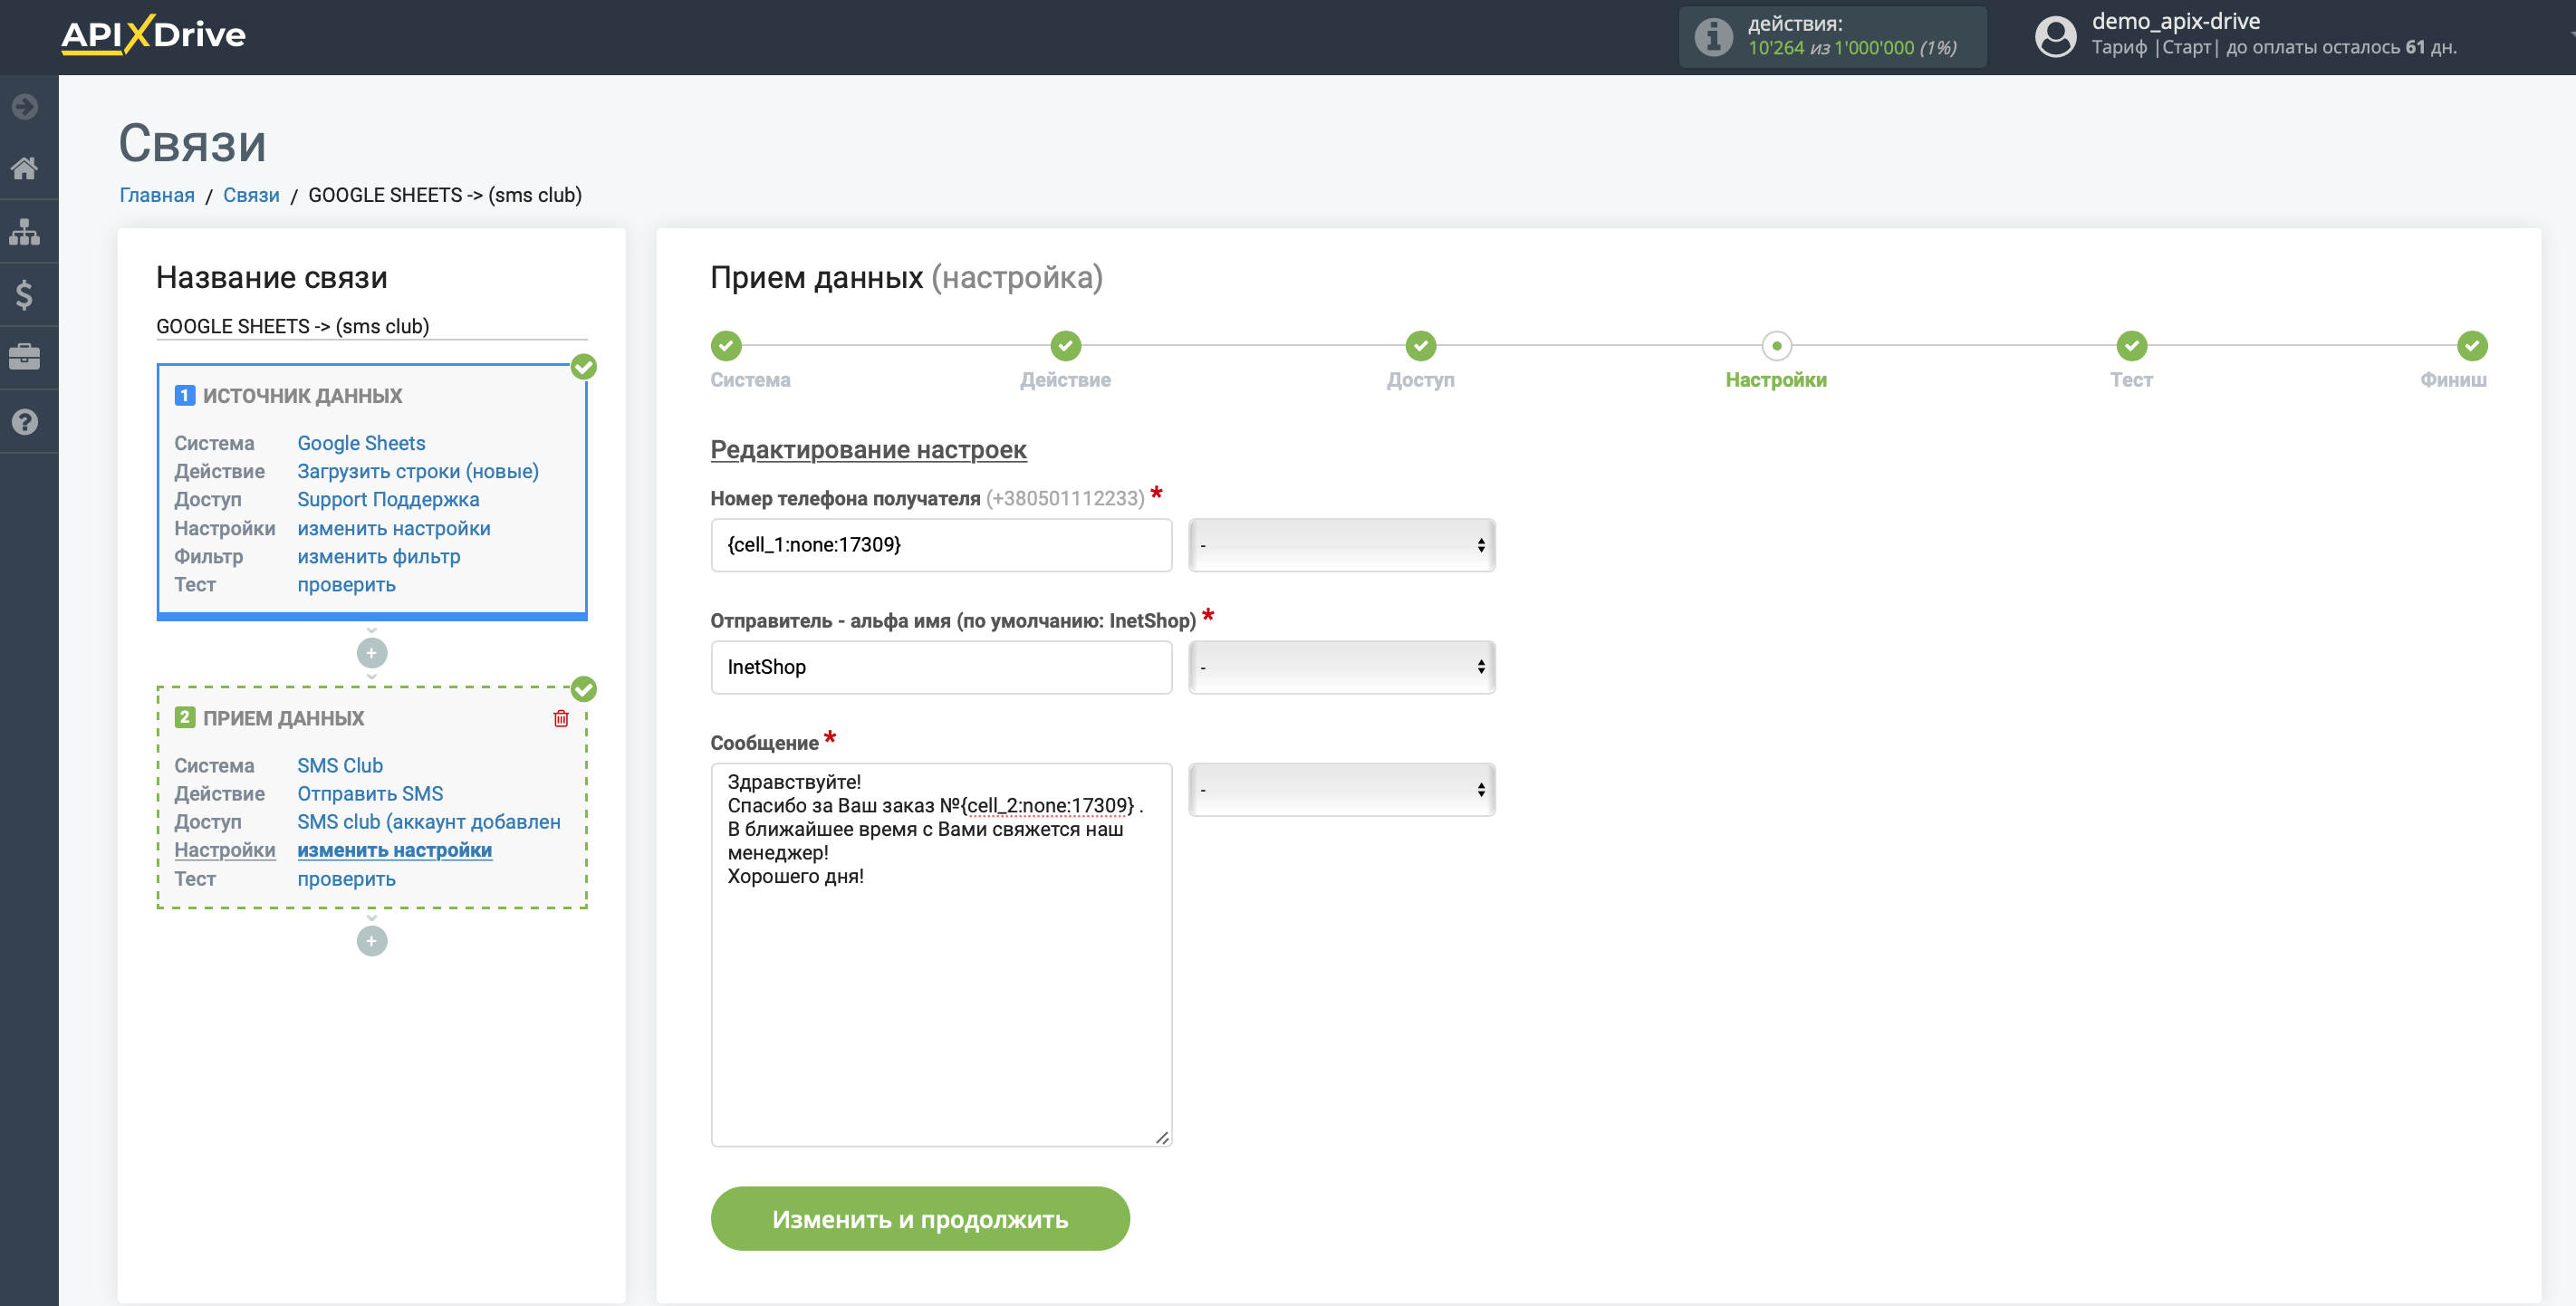This screenshot has width=2576, height=1306.
Task: Go to Доступ step
Action: point(1421,346)
